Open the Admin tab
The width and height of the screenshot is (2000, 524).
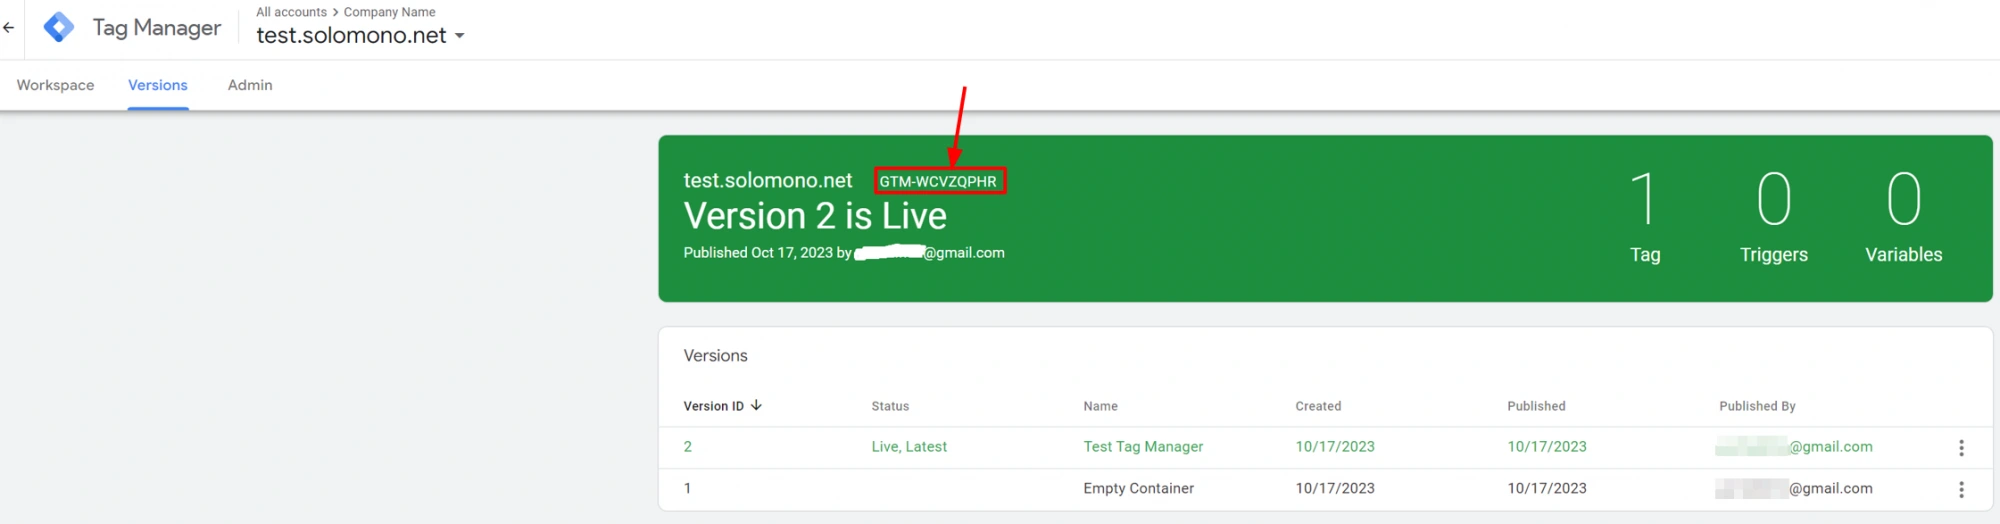250,86
